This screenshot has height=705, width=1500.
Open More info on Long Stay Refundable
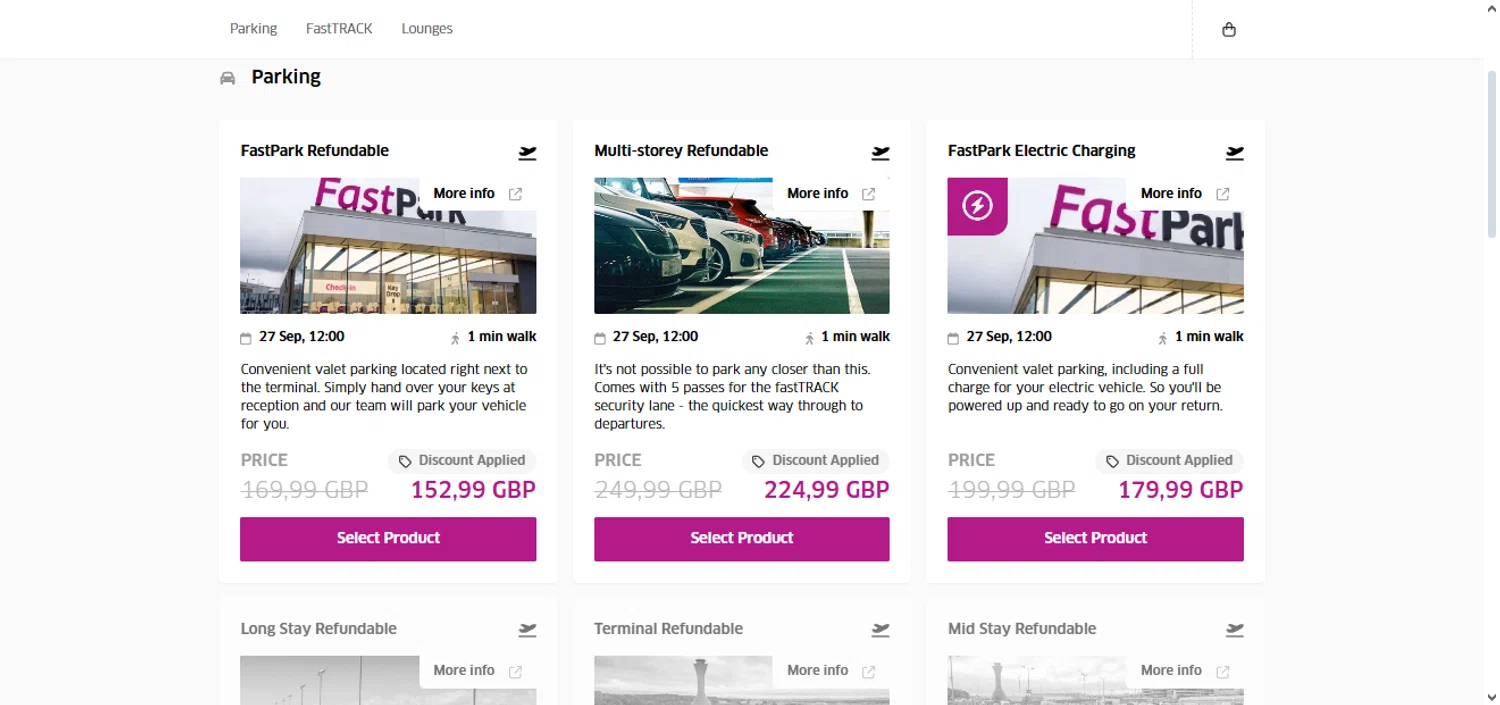(464, 670)
